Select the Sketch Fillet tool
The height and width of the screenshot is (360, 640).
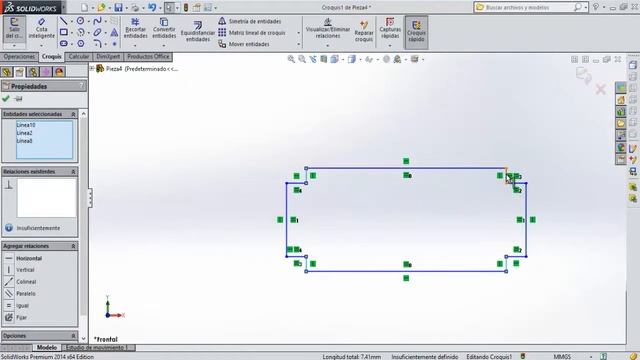point(97,43)
